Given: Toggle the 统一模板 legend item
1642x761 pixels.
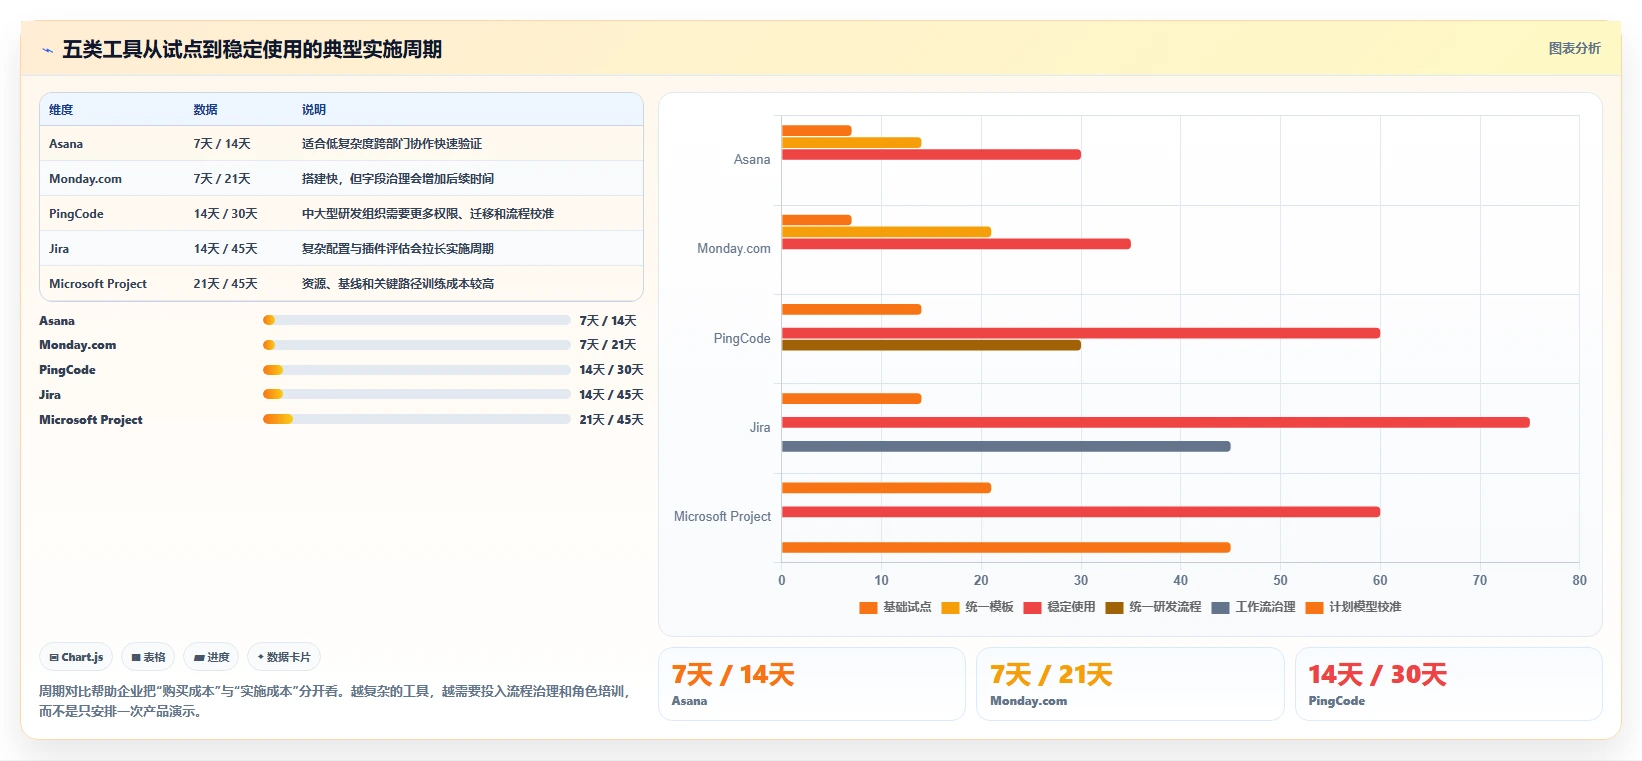Looking at the screenshot, I should pos(977,607).
